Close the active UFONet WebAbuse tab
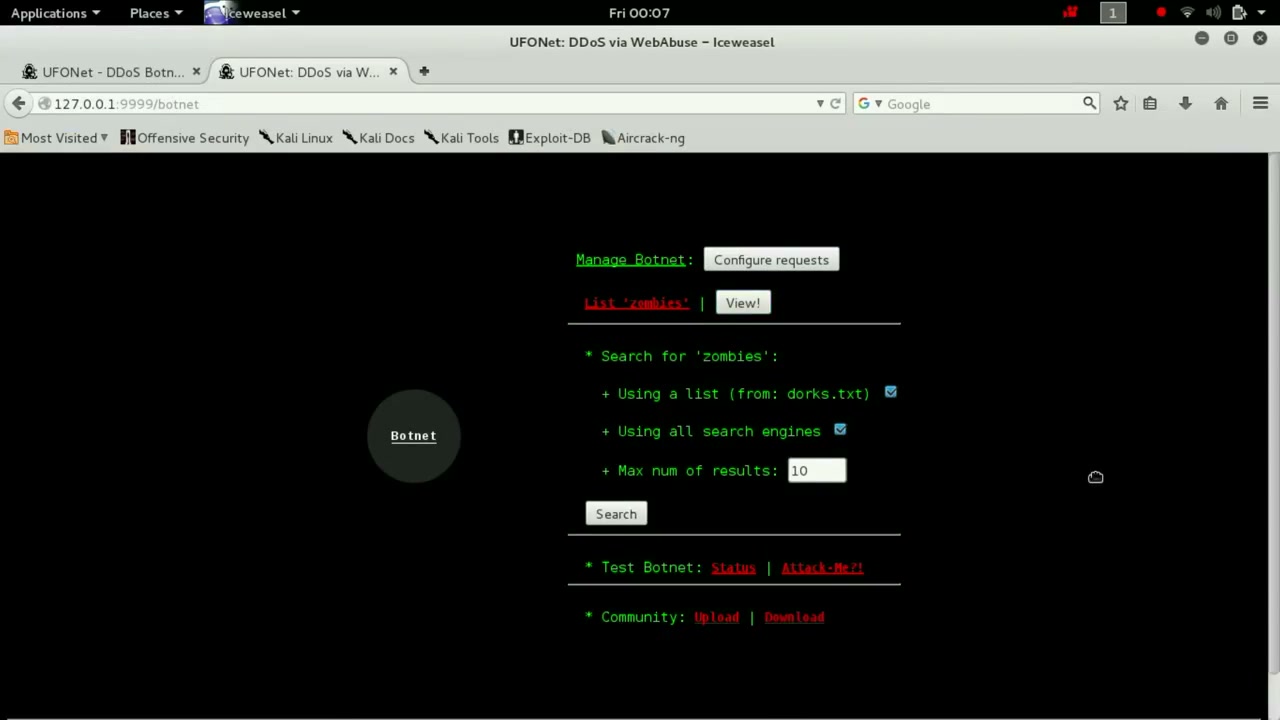 (x=393, y=72)
